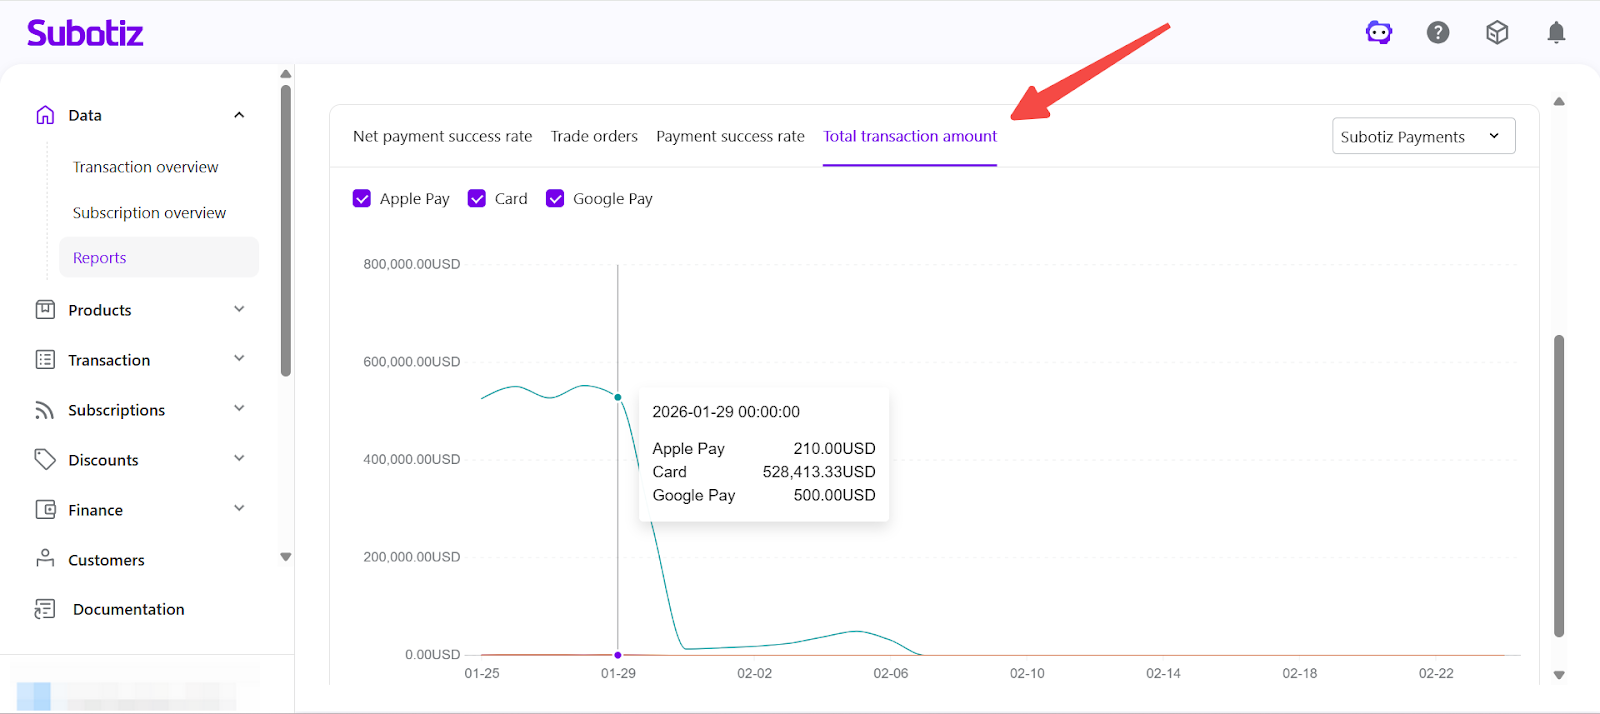Open the cube package icon
The width and height of the screenshot is (1600, 714).
tap(1497, 33)
